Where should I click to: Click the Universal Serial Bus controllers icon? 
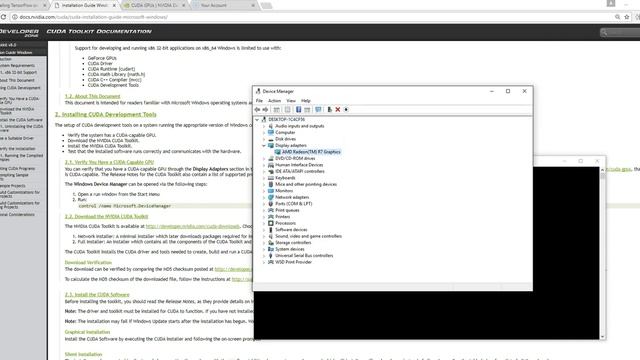tap(271, 256)
